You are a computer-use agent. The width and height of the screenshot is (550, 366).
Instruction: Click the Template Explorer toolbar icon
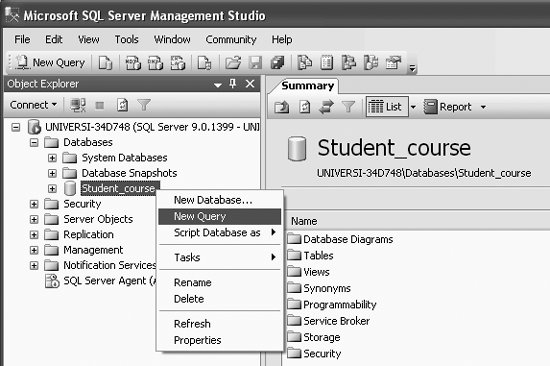click(371, 63)
